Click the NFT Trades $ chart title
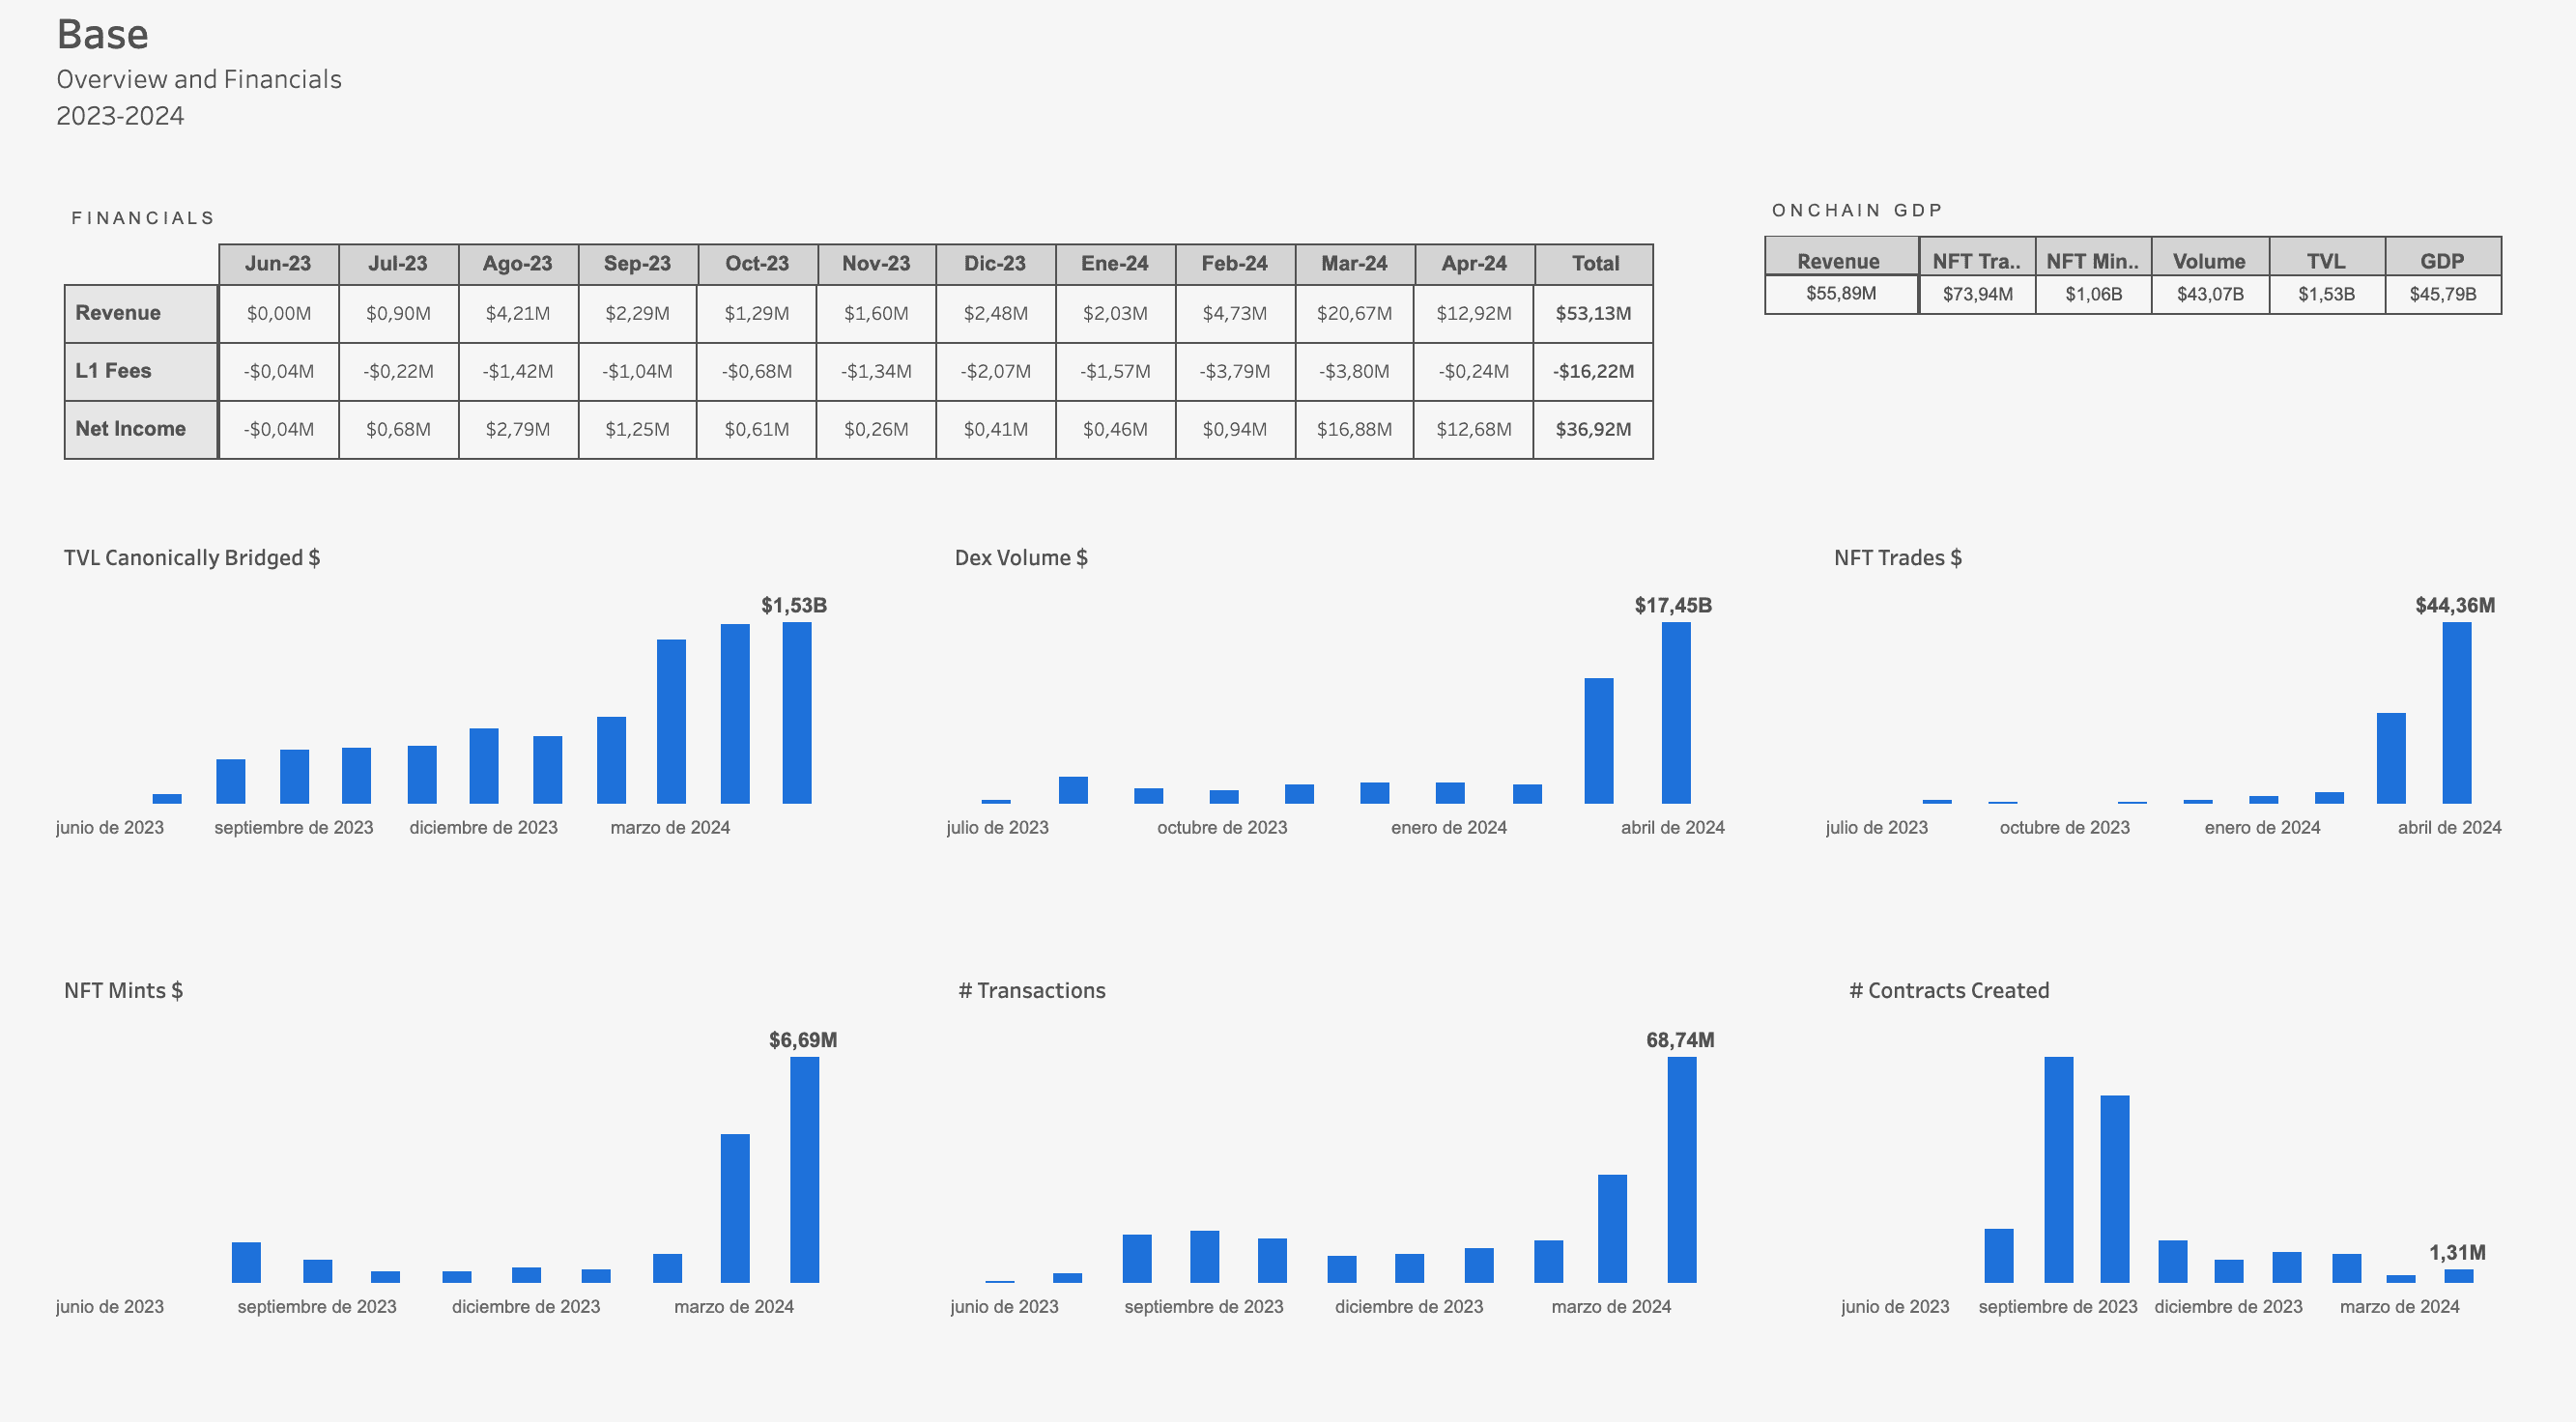The image size is (2576, 1422). tap(1897, 558)
